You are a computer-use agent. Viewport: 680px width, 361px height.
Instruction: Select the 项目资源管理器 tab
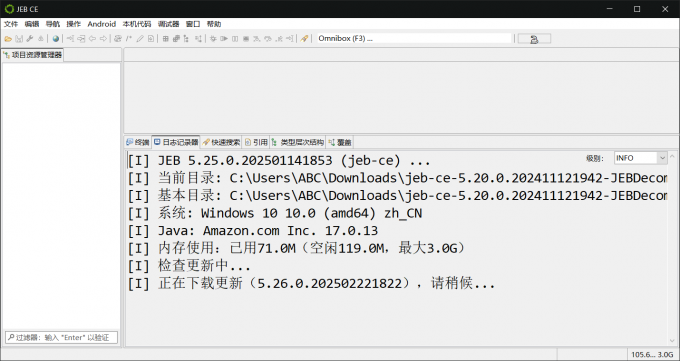pos(33,55)
